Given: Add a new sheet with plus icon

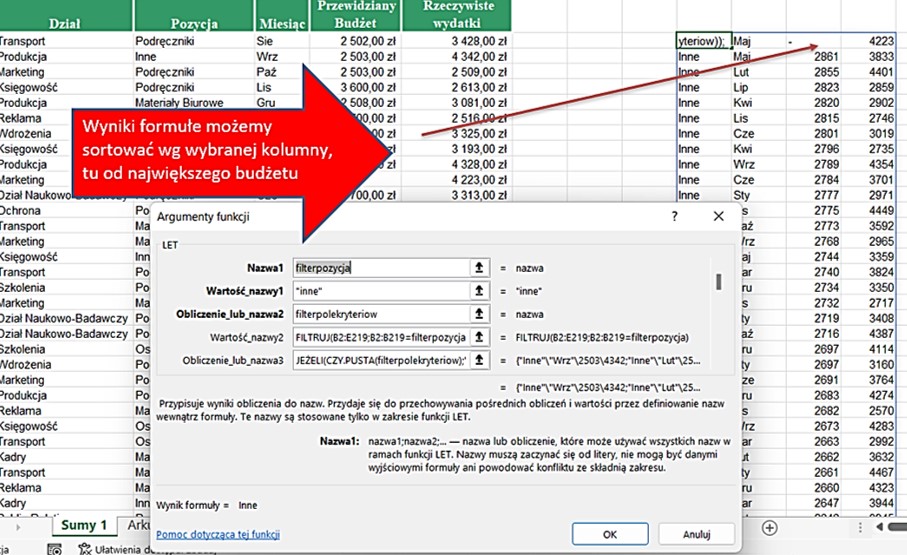Looking at the screenshot, I should [769, 527].
